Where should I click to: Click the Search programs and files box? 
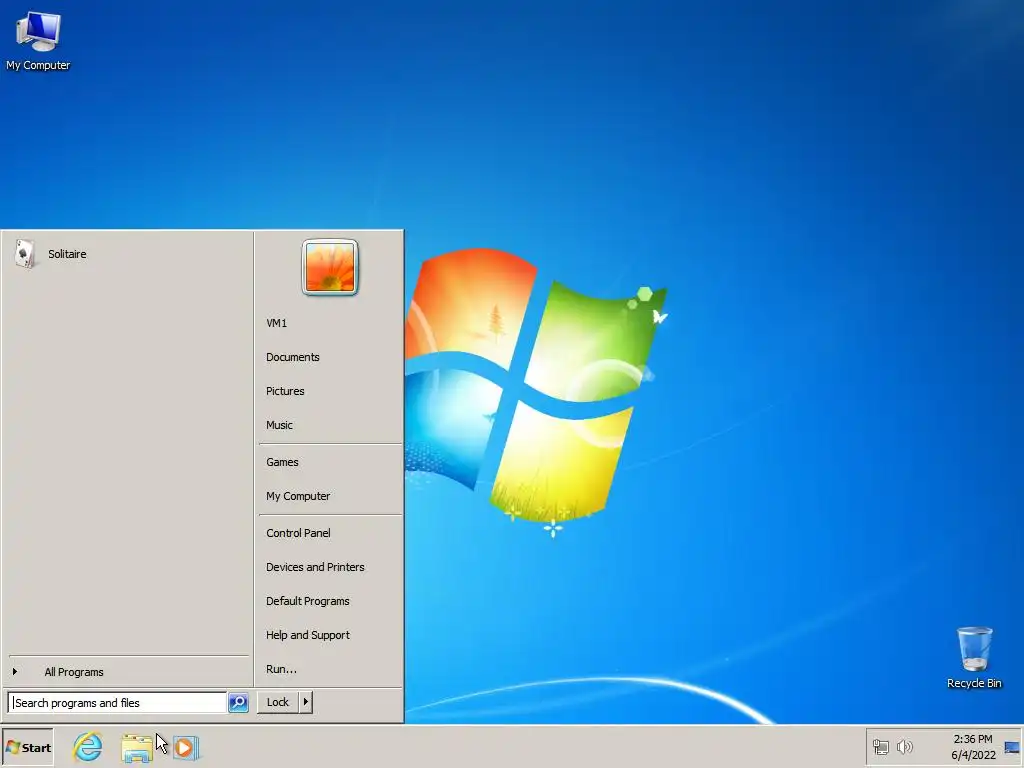coord(118,703)
